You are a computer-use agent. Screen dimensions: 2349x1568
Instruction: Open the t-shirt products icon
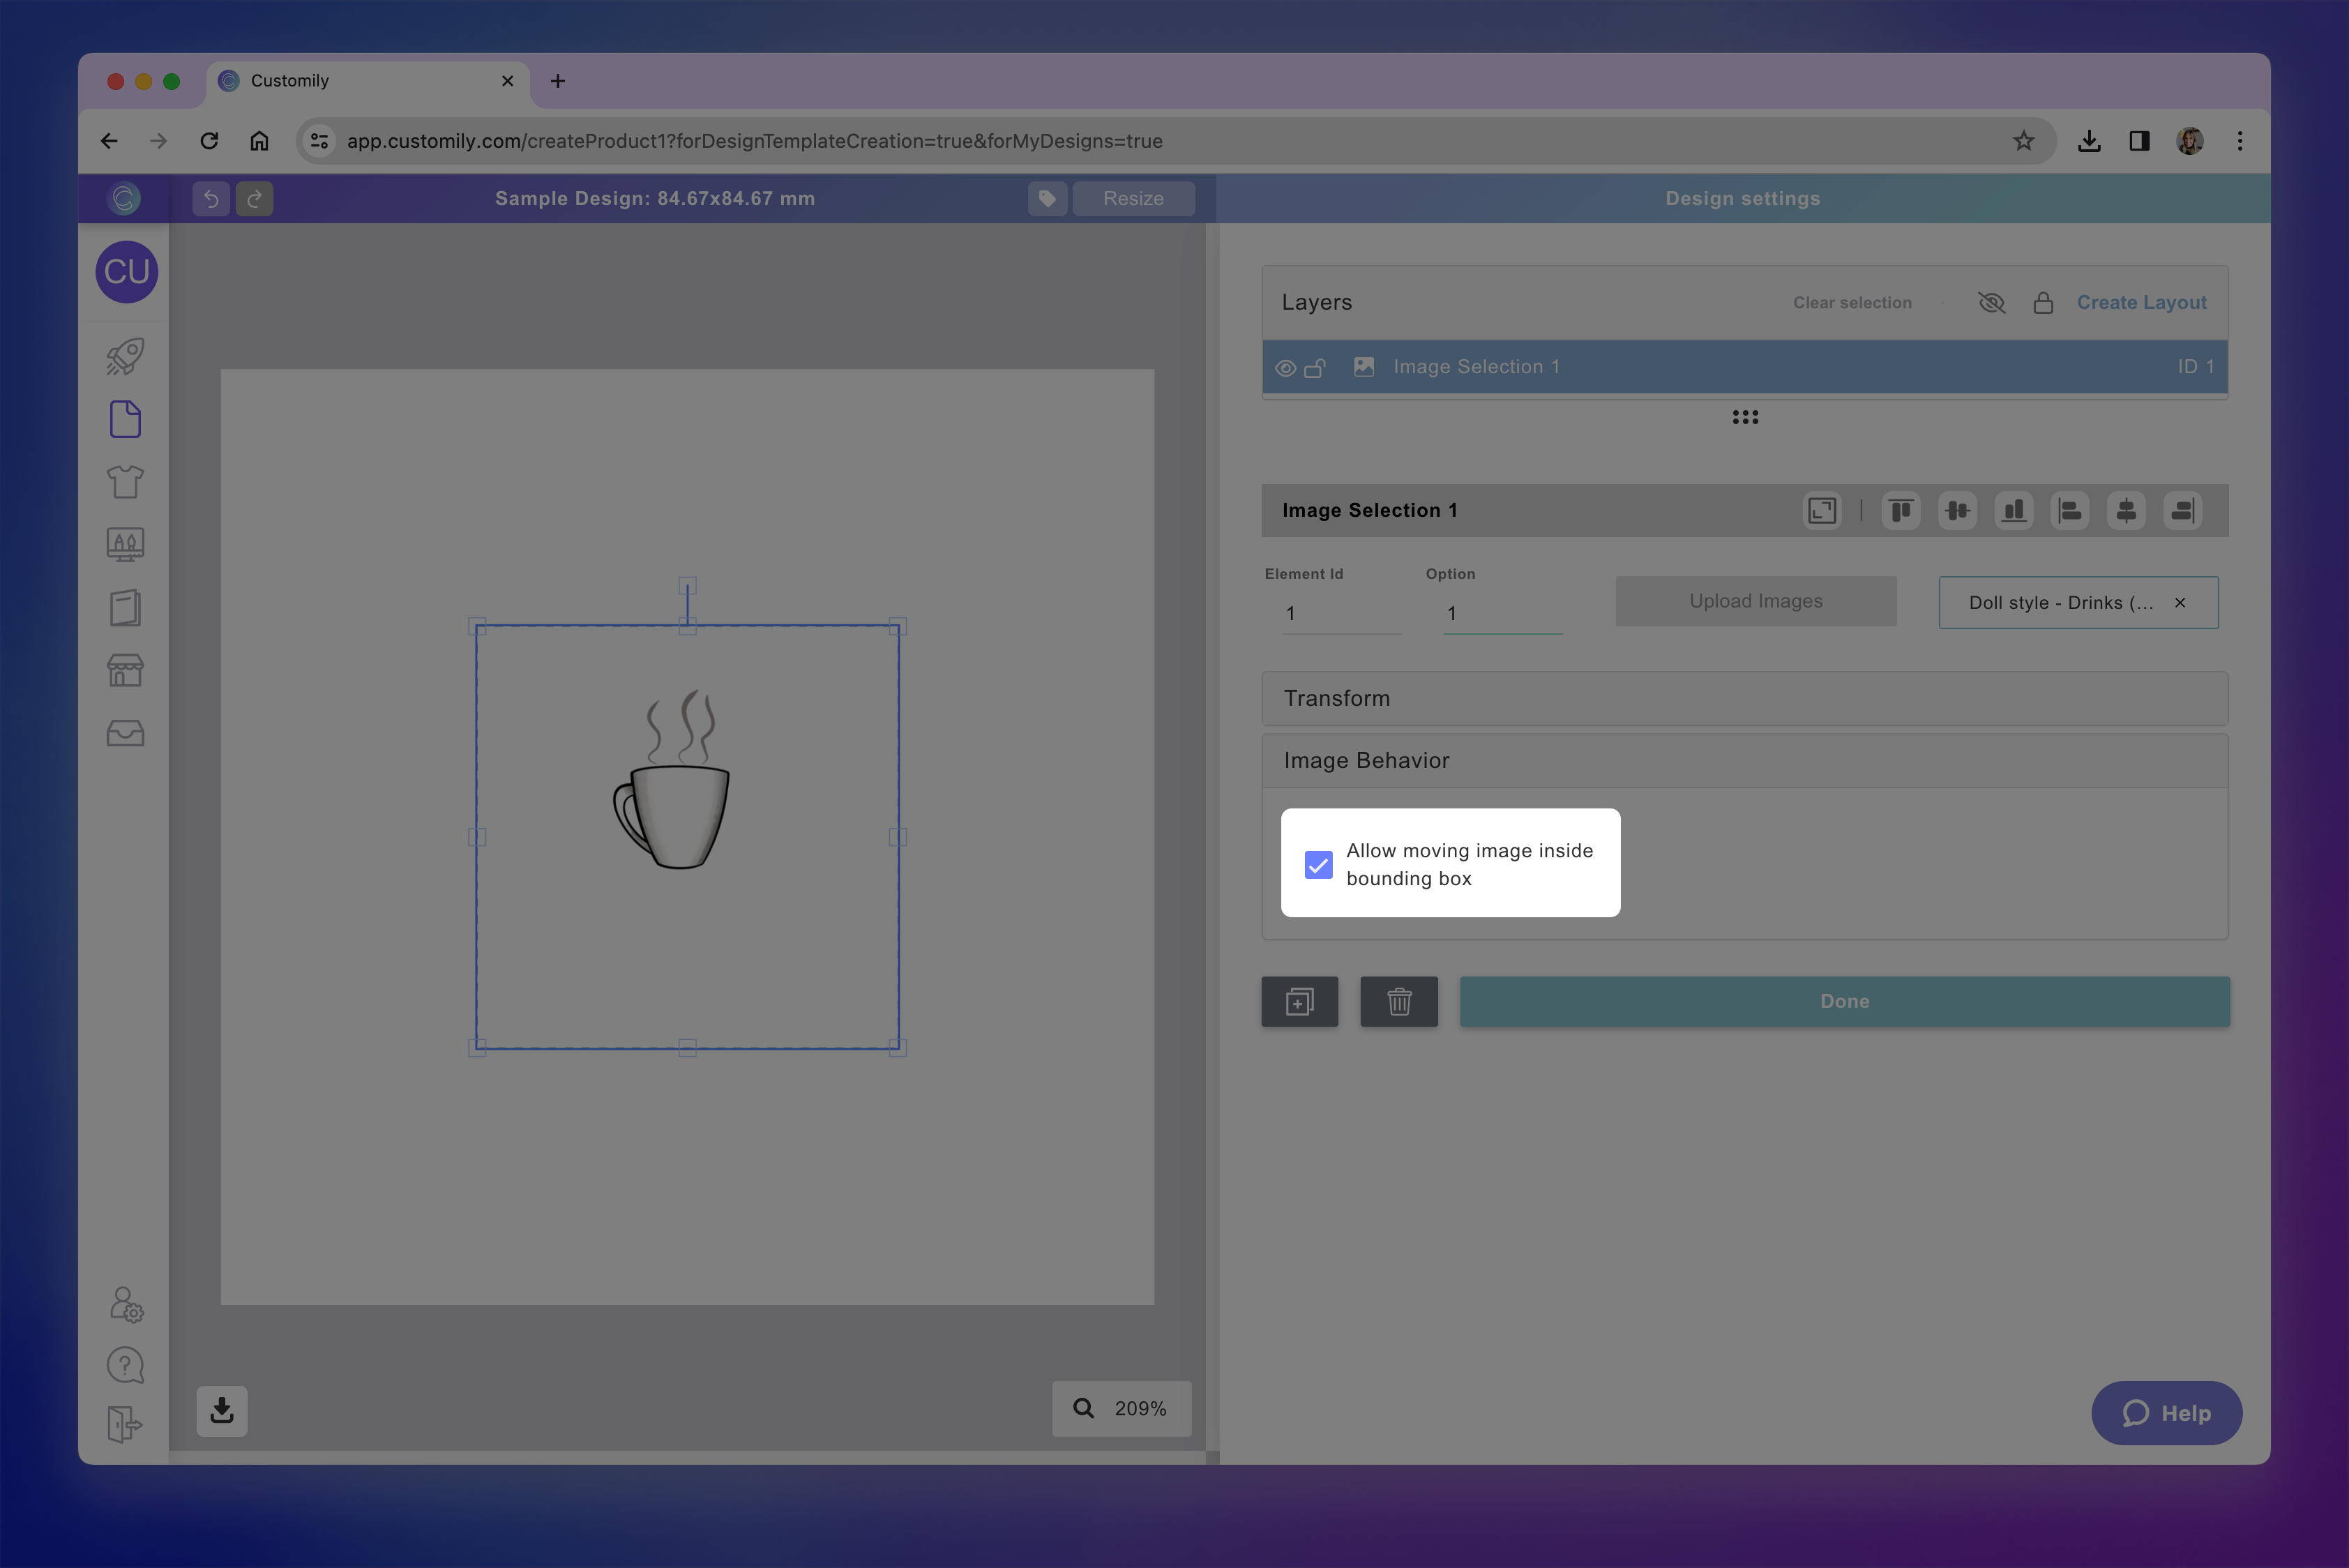pyautogui.click(x=125, y=482)
